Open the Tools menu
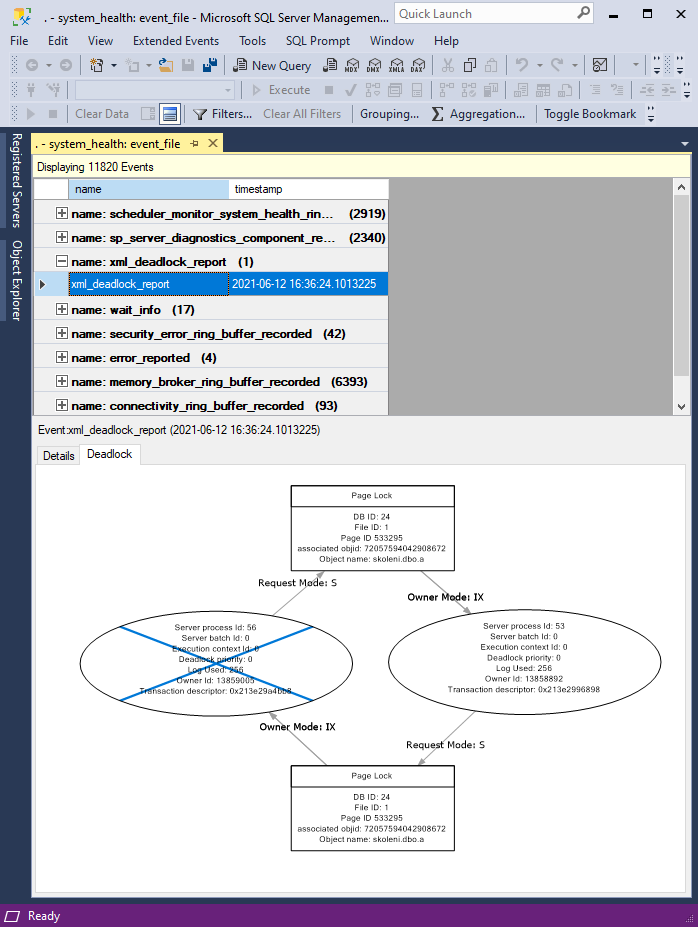Viewport: 698px width, 927px height. [x=252, y=41]
